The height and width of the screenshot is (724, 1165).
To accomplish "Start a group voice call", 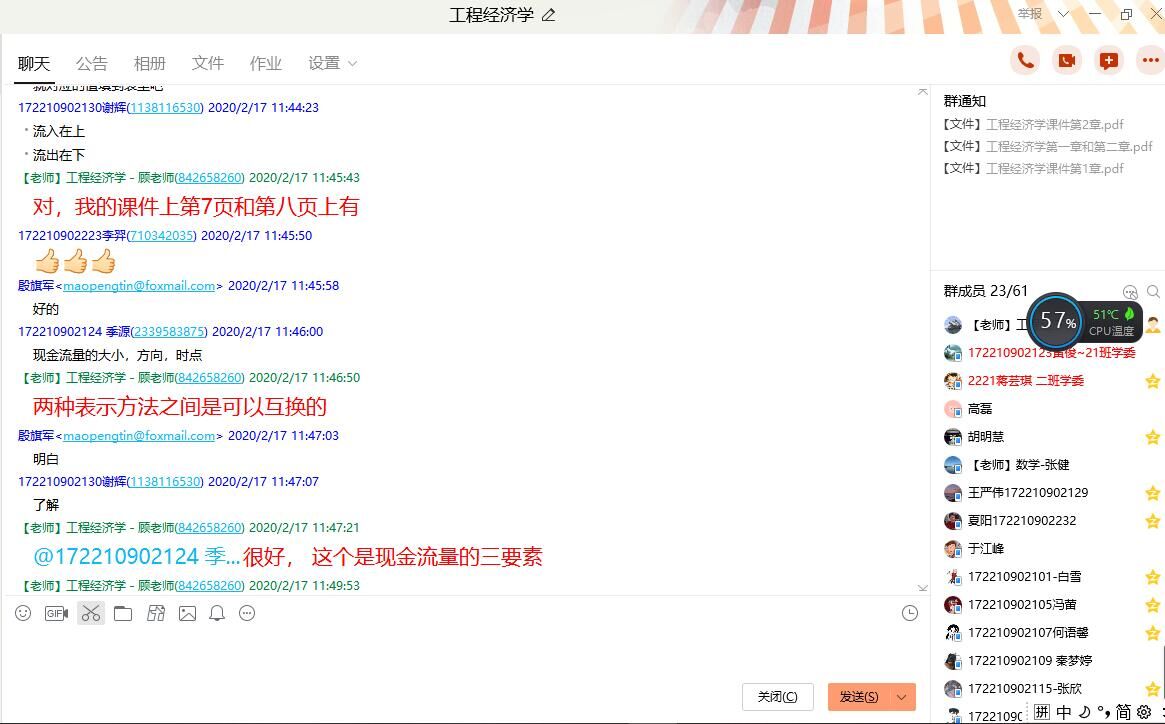I will coord(1025,61).
